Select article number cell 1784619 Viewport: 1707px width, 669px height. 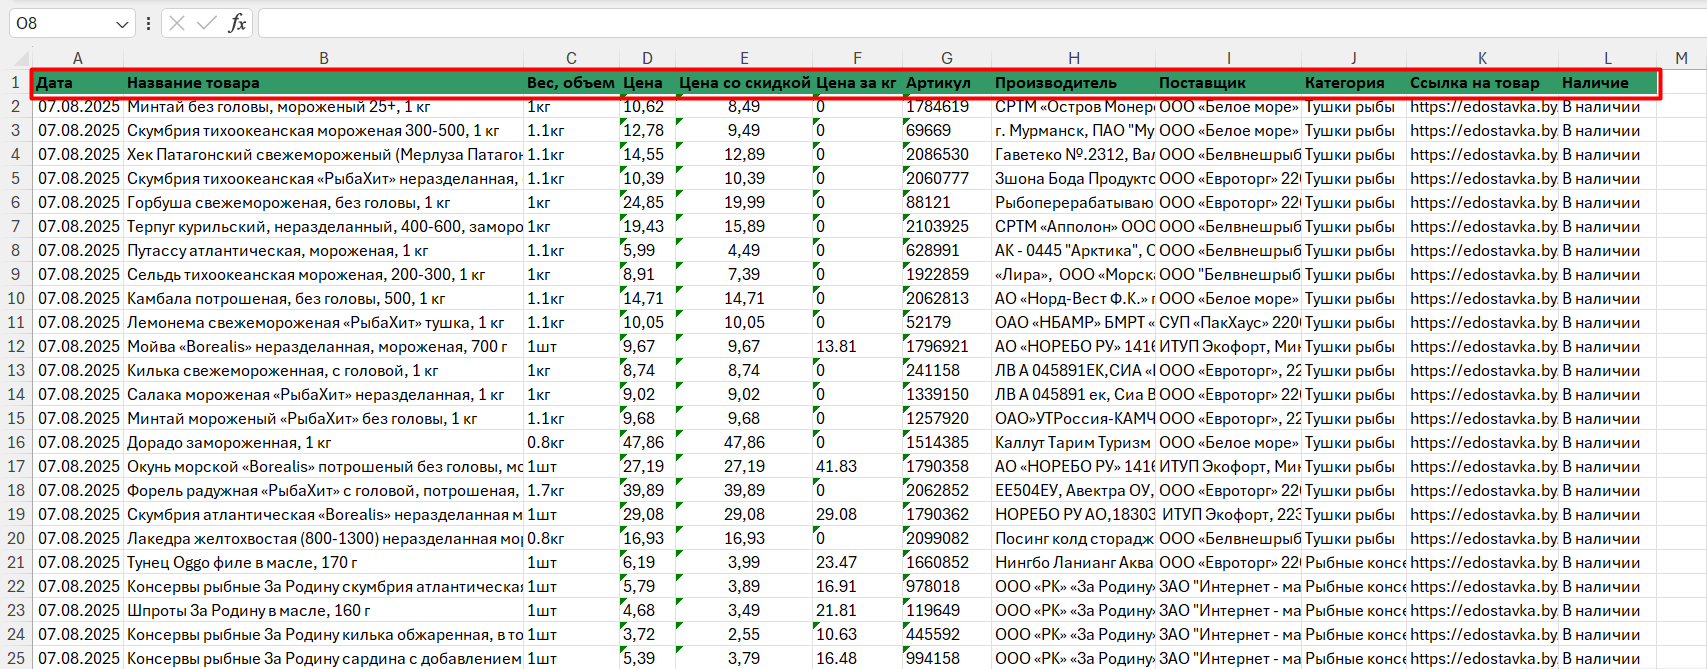tap(947, 106)
